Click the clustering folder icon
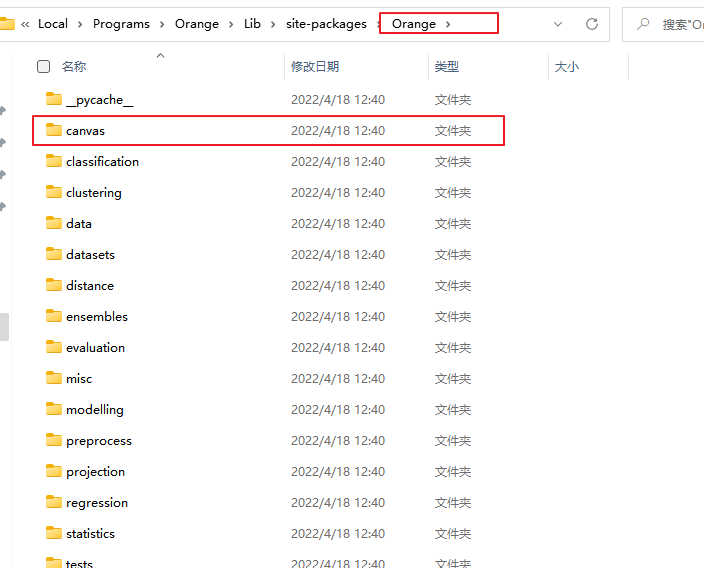 pyautogui.click(x=53, y=192)
